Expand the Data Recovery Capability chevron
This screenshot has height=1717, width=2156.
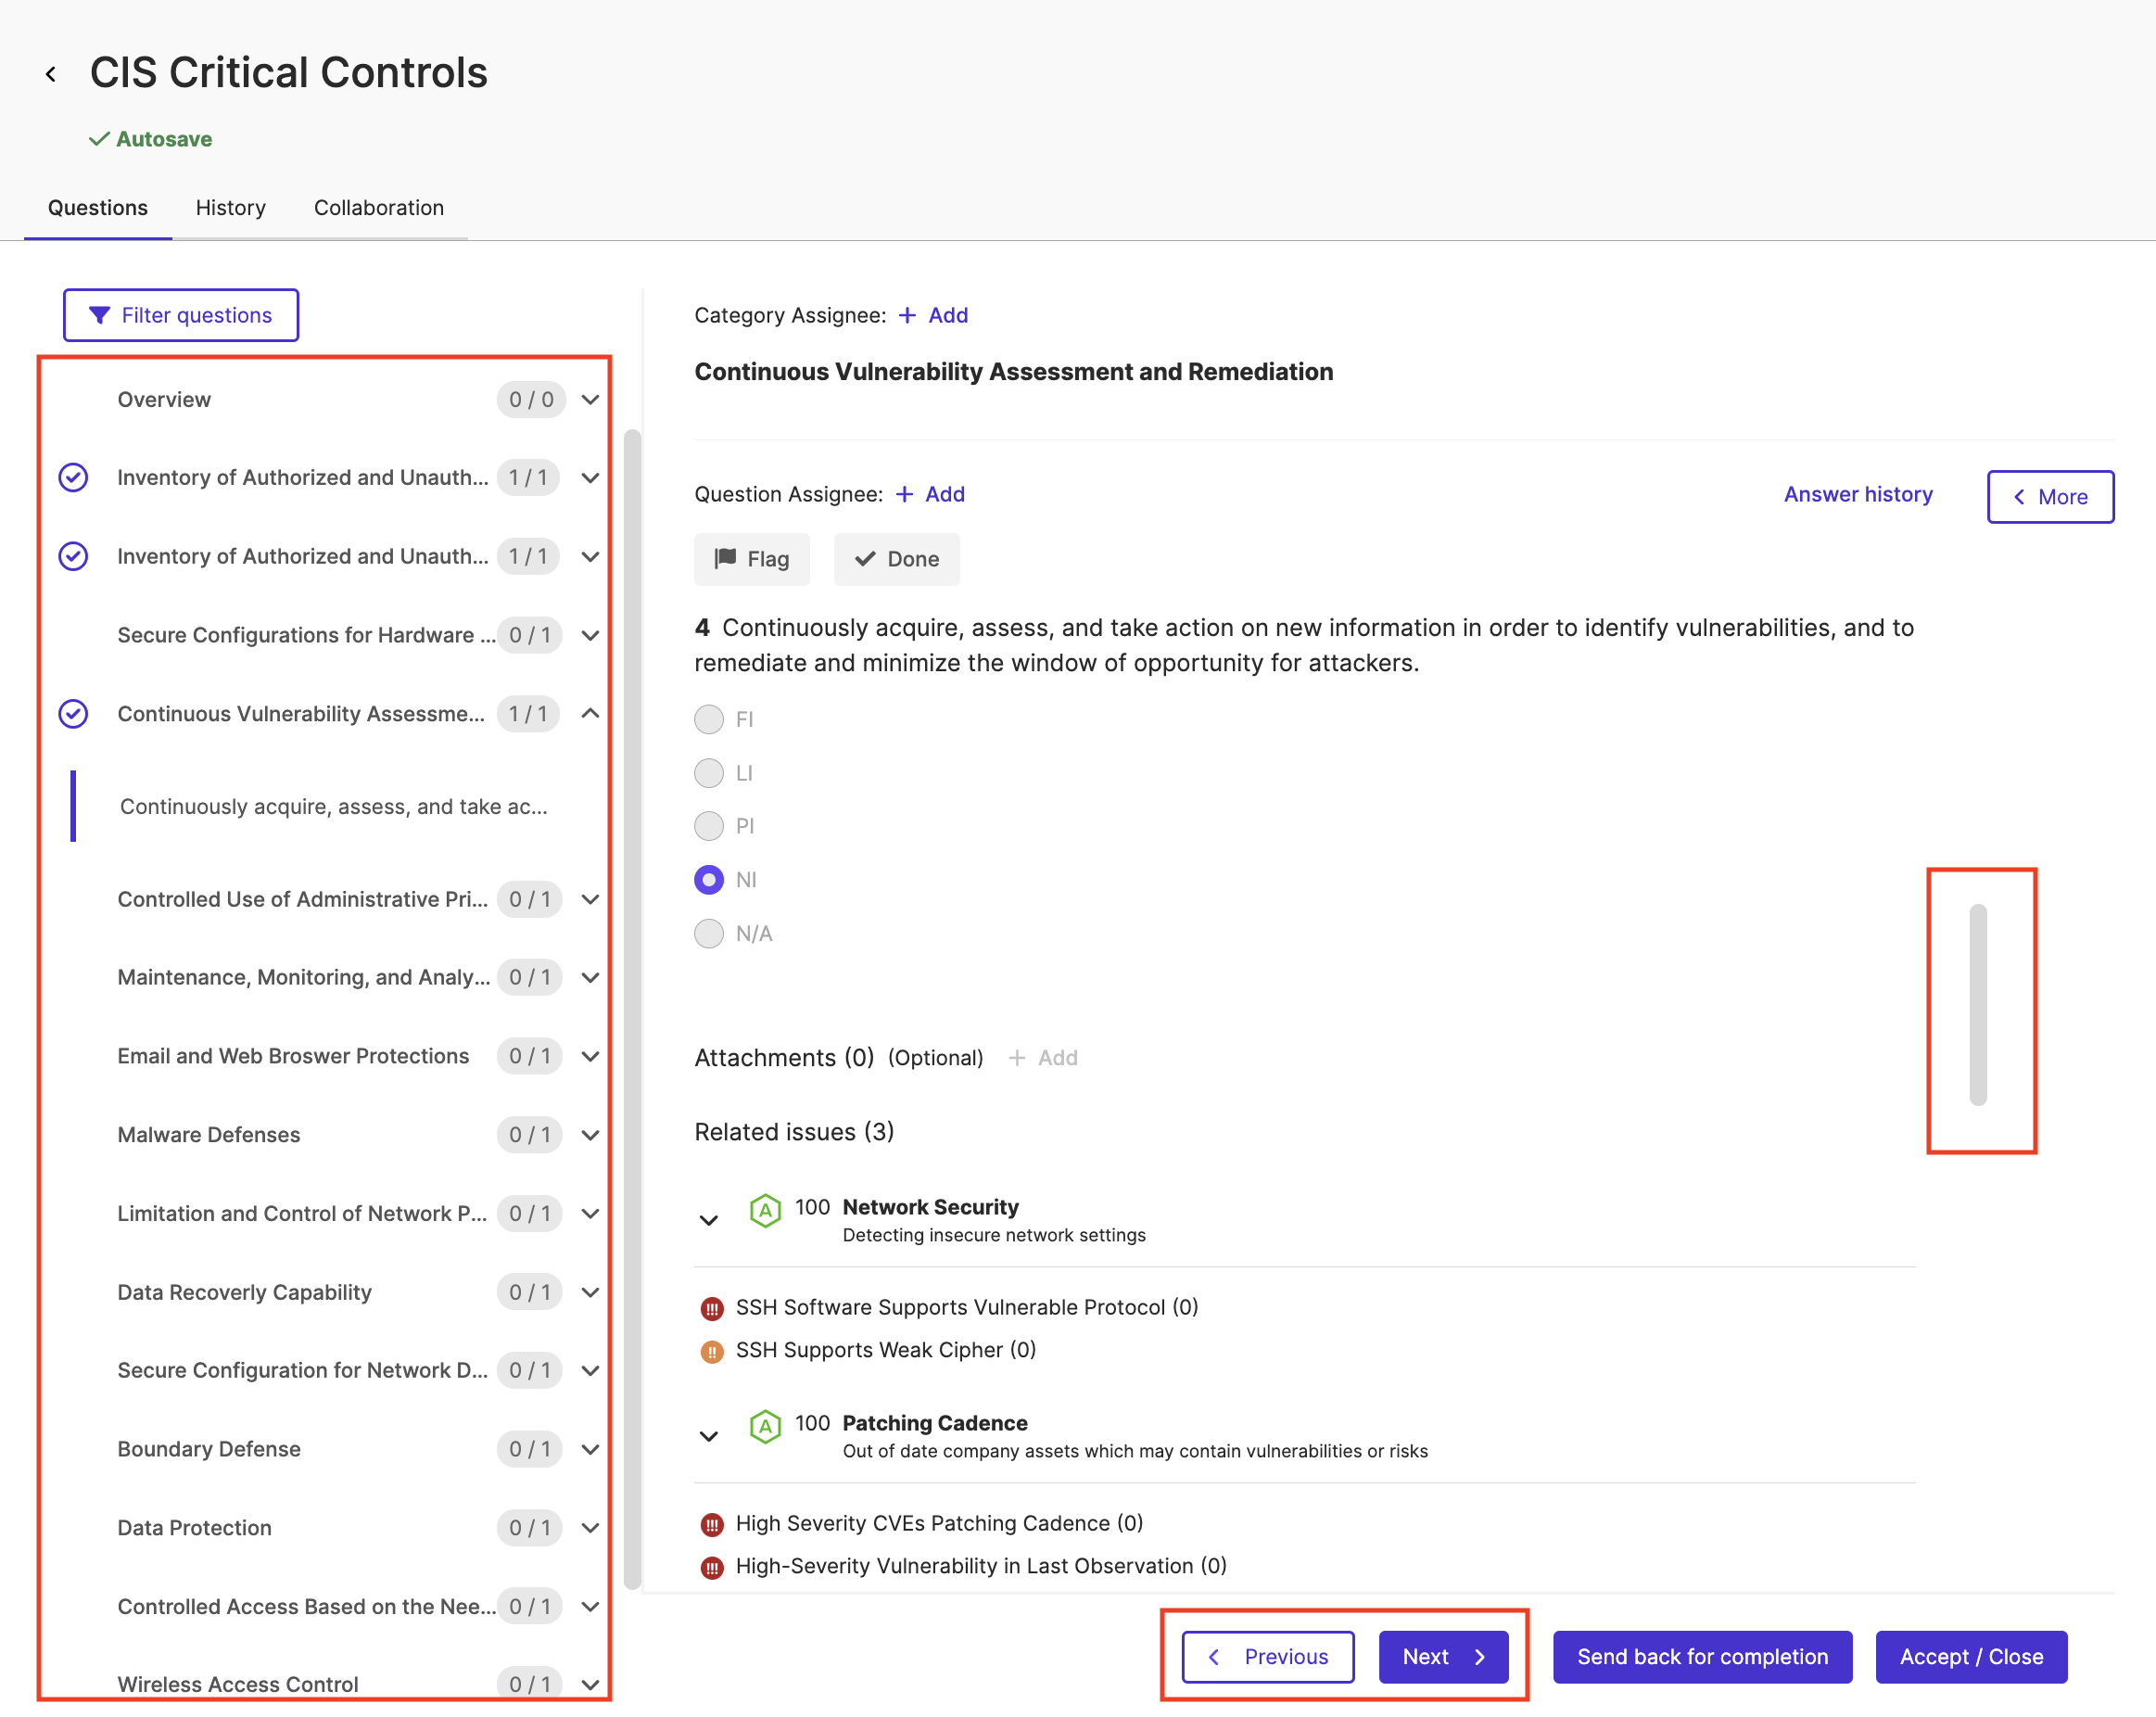591,1292
